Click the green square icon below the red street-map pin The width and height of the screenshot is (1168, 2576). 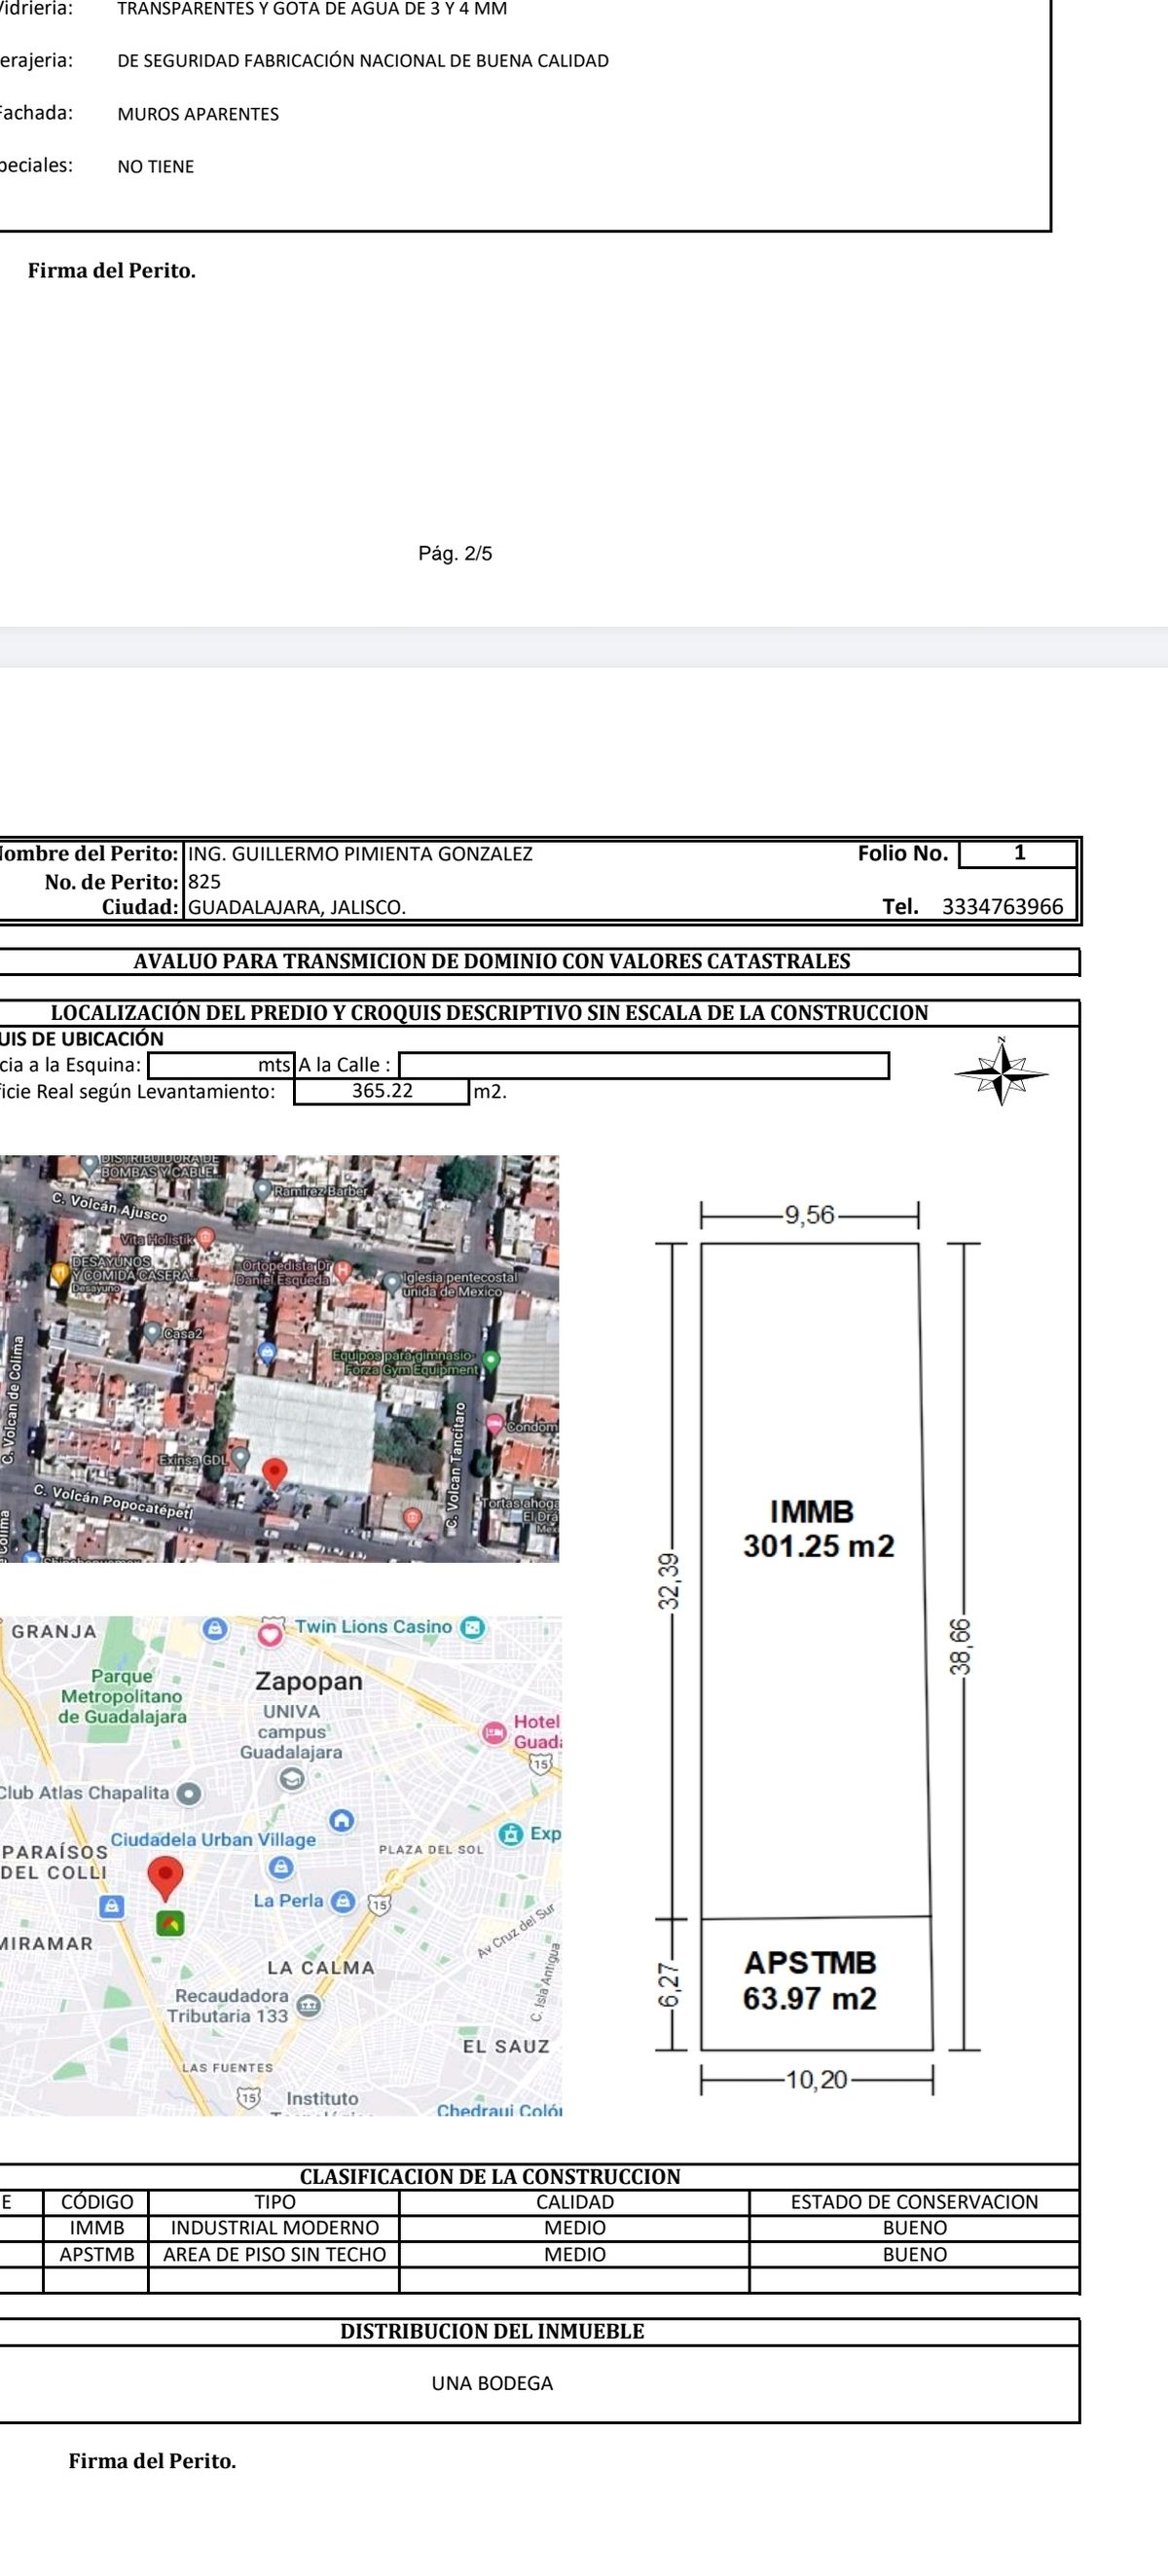pyautogui.click(x=170, y=1923)
